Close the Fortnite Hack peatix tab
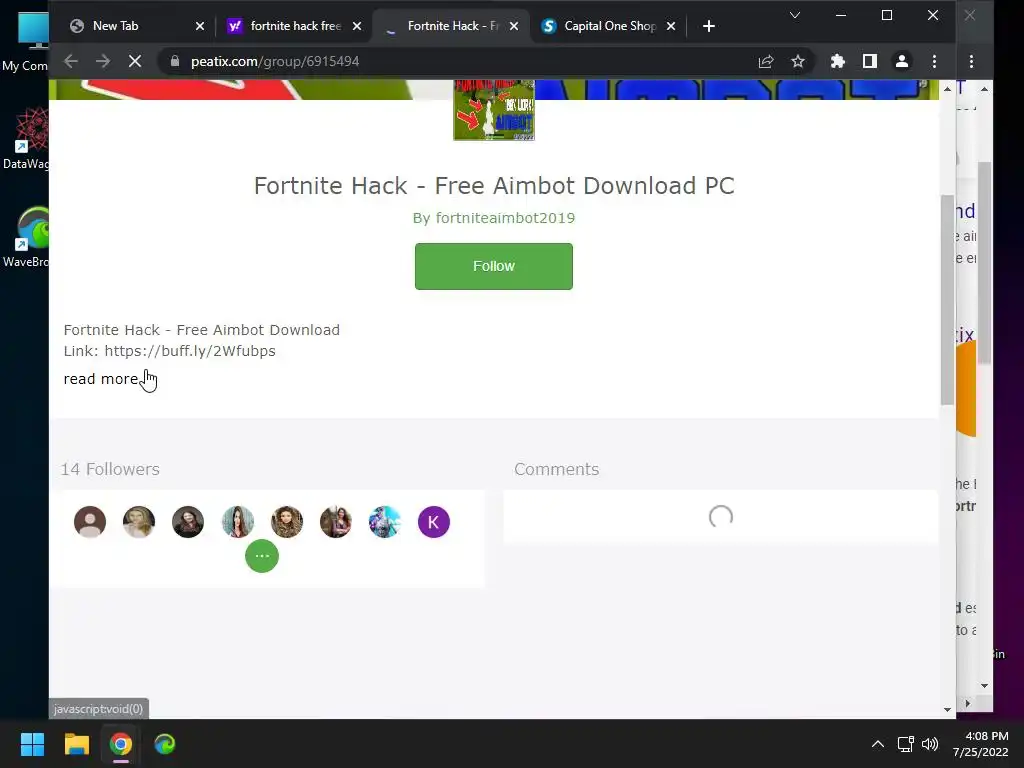Viewport: 1024px width, 768px height. (x=514, y=26)
